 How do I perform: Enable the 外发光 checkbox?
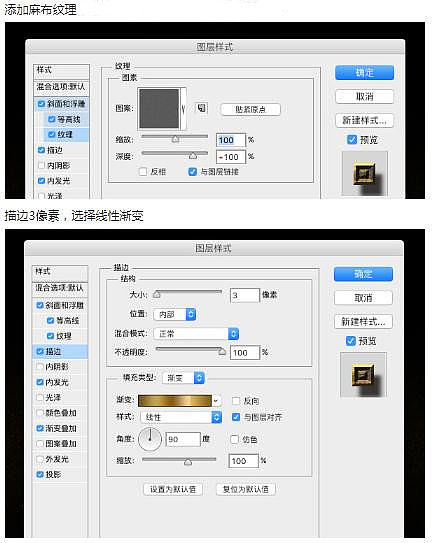39,459
